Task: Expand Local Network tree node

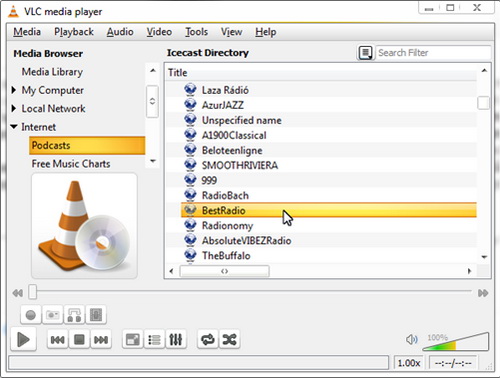Action: (x=14, y=108)
